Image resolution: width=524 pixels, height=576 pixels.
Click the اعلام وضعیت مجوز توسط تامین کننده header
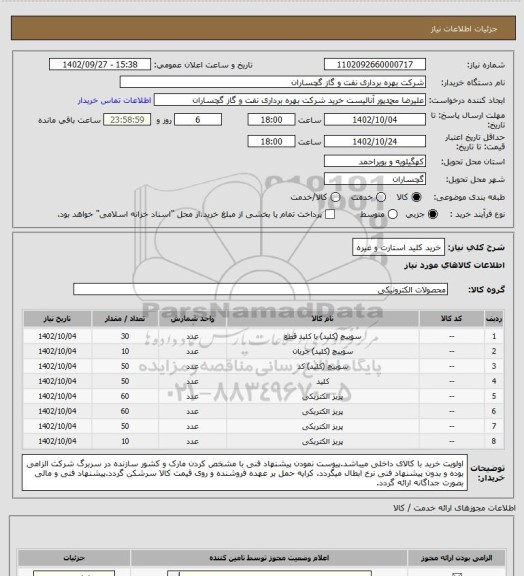click(x=269, y=558)
